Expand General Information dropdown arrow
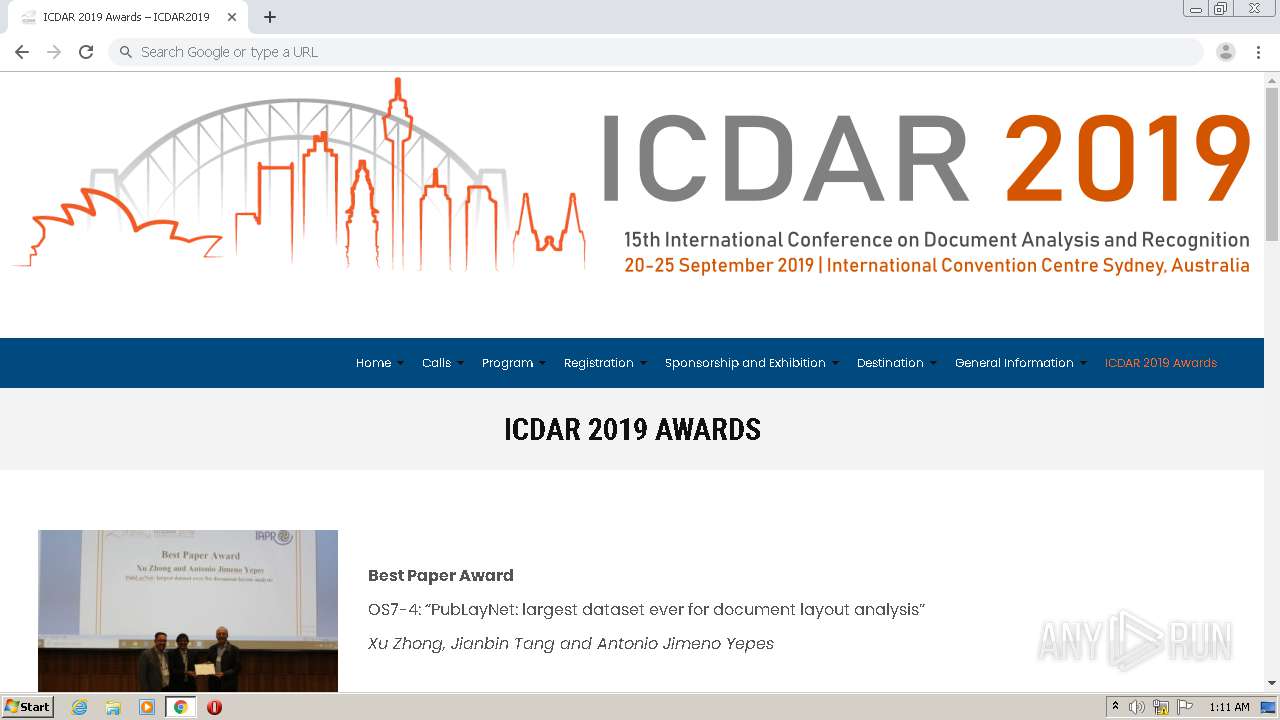The height and width of the screenshot is (720, 1280). point(1083,364)
